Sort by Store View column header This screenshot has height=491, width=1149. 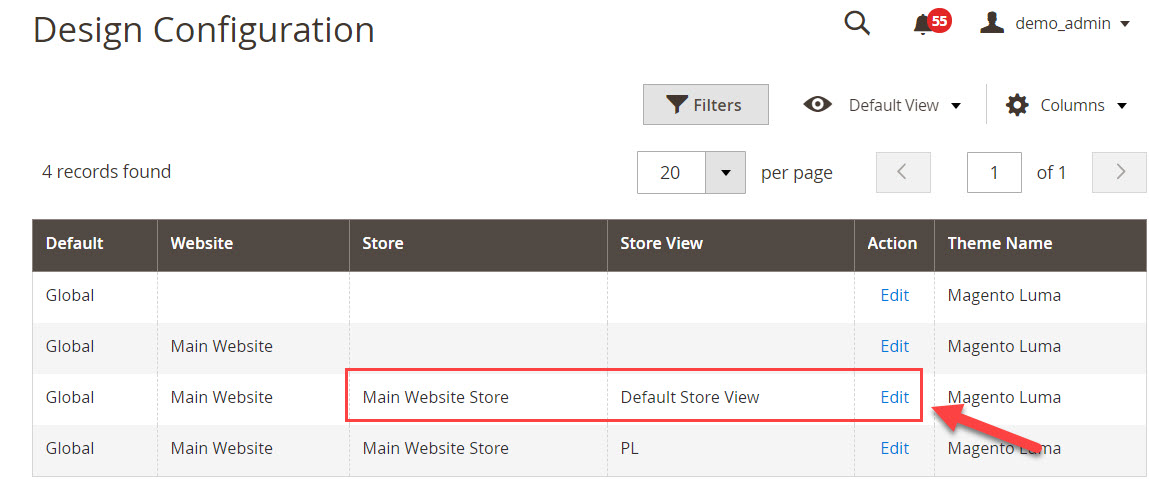[x=661, y=243]
